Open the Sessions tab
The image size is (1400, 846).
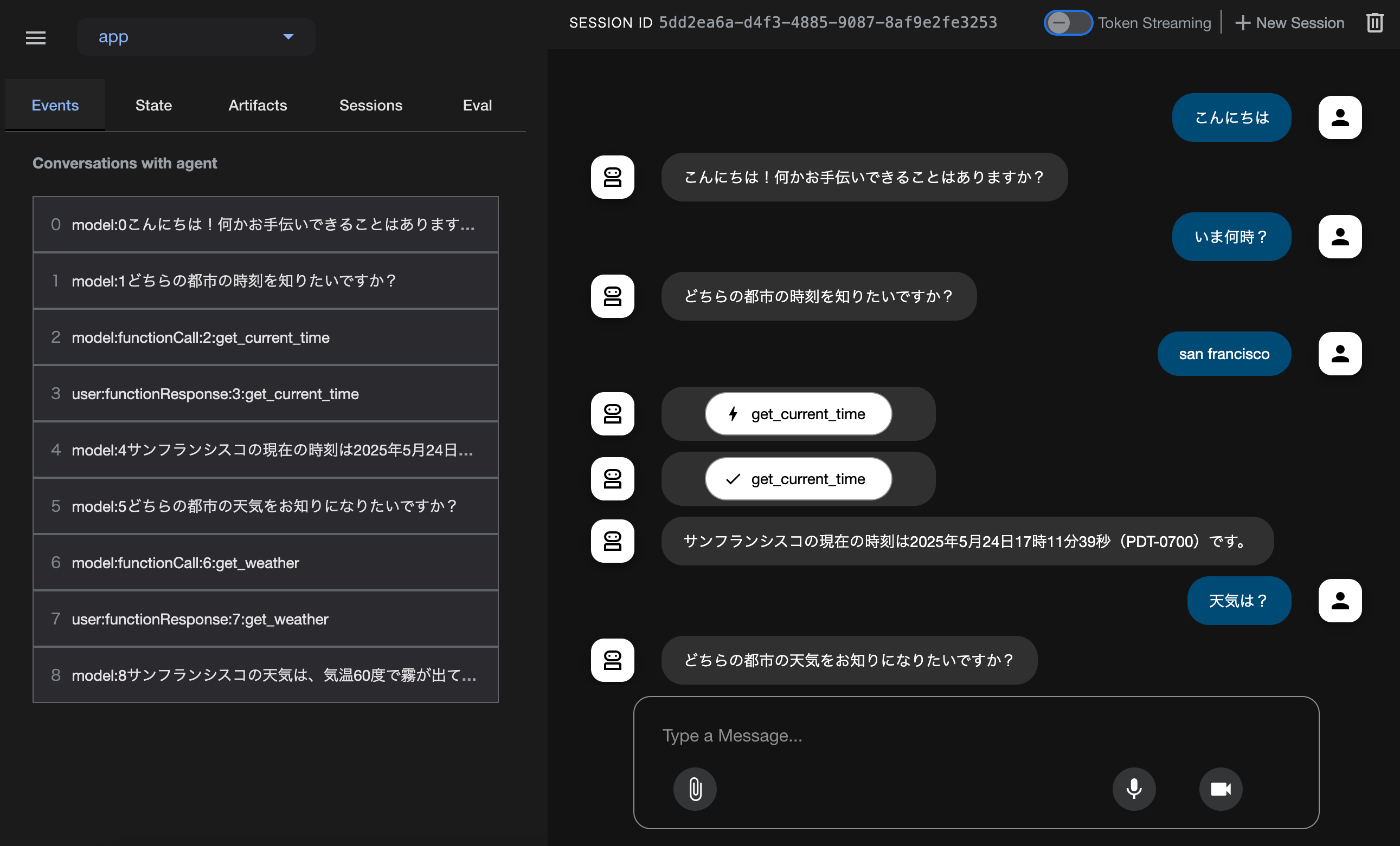371,105
